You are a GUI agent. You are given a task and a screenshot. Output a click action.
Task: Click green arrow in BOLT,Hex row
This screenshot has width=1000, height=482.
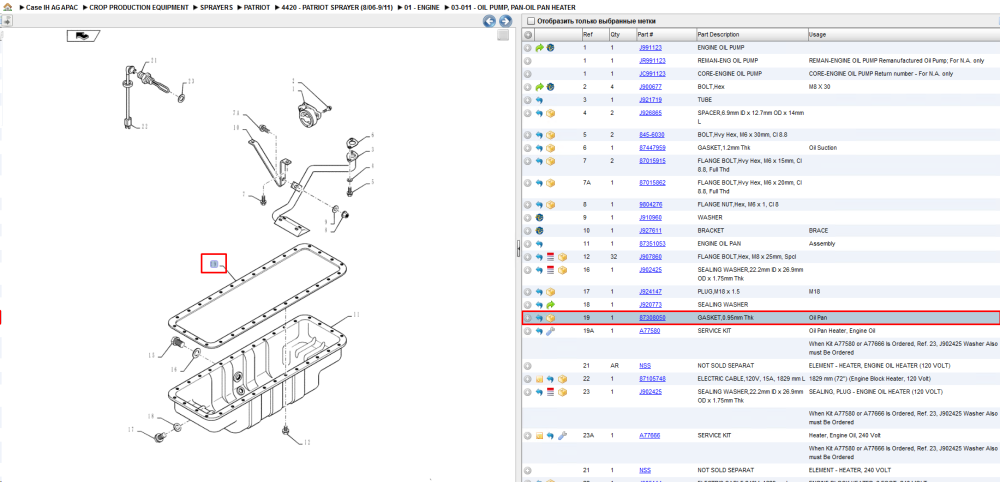(540, 87)
